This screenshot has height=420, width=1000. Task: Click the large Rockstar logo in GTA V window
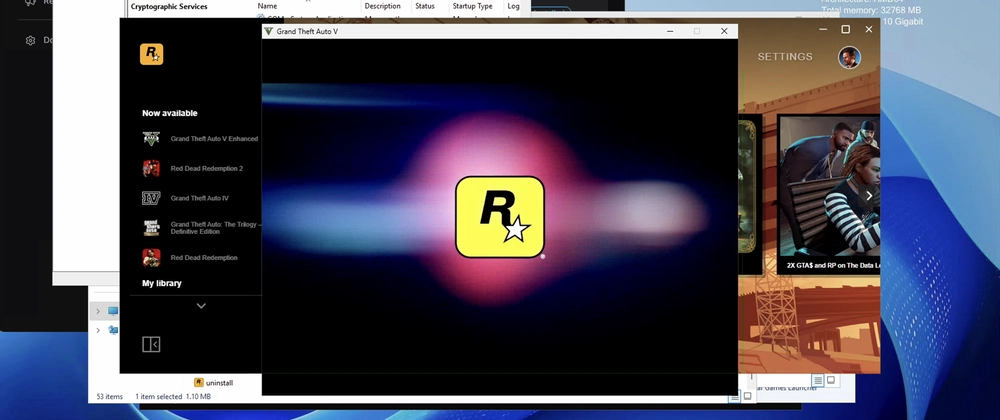point(499,217)
